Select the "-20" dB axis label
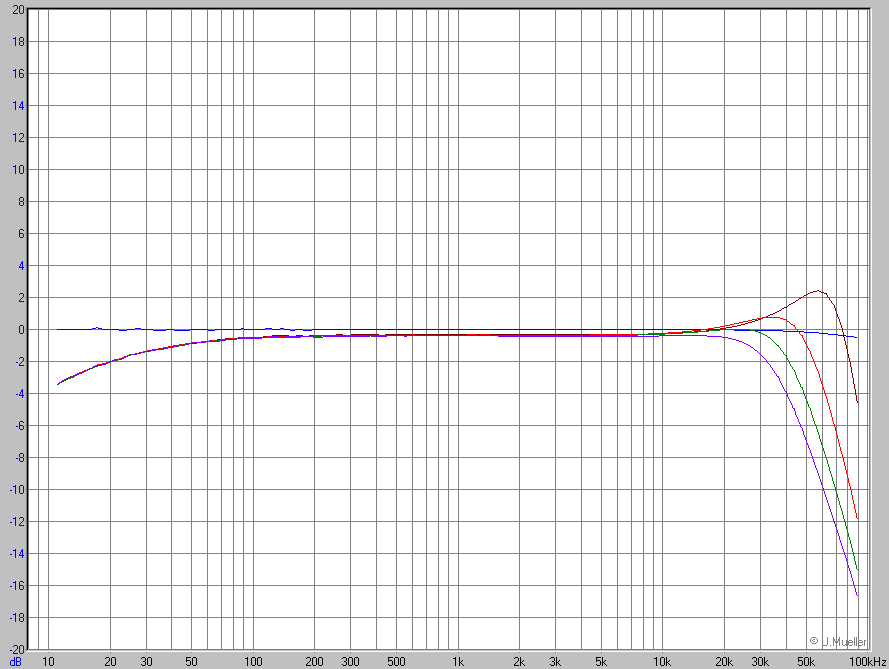889x669 pixels. point(17,650)
